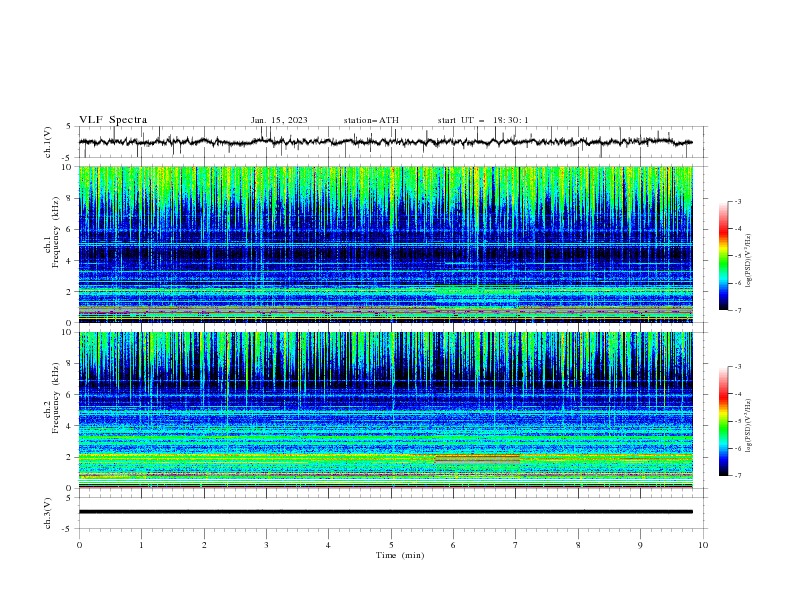Screen dimensions: 792x612
Task: Click the "Time (min)" axis label
Action: tap(400, 555)
